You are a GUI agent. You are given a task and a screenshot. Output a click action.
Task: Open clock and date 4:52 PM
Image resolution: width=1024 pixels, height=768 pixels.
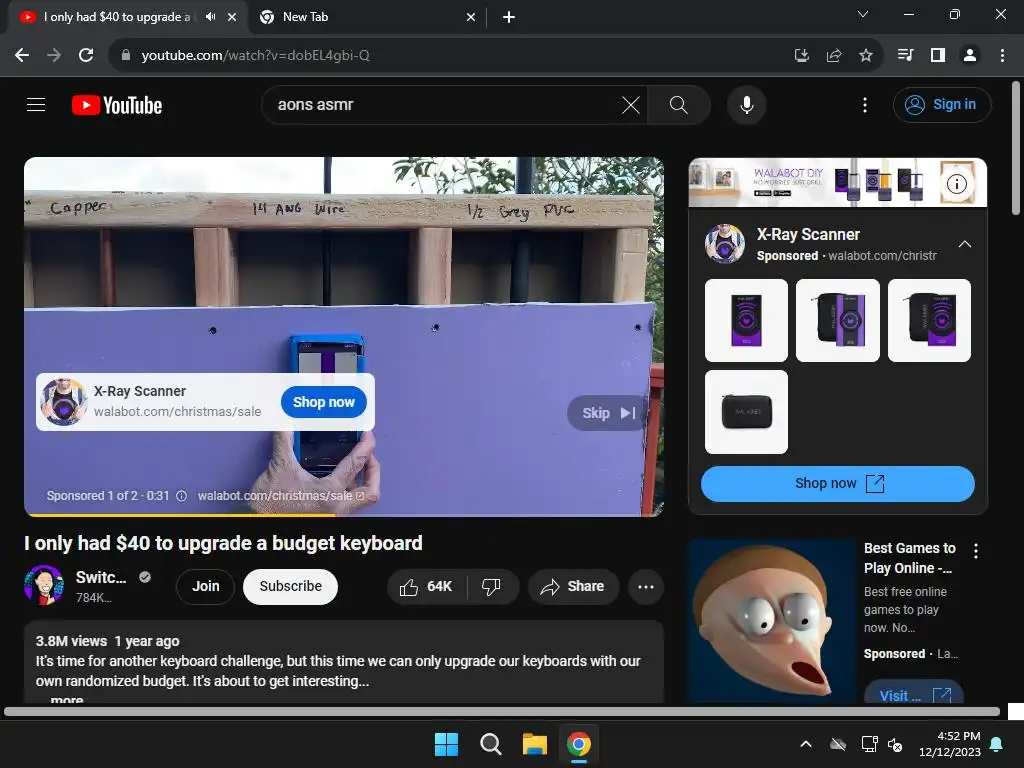tap(950, 744)
